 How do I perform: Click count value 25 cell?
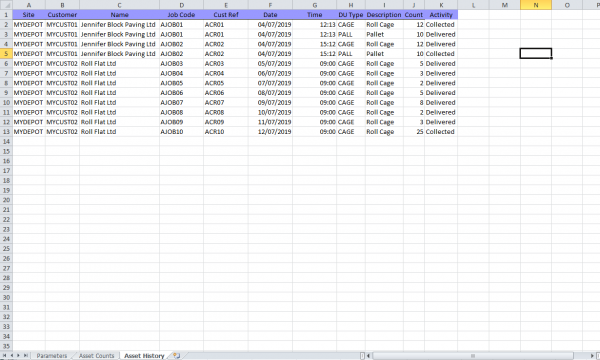[x=414, y=132]
